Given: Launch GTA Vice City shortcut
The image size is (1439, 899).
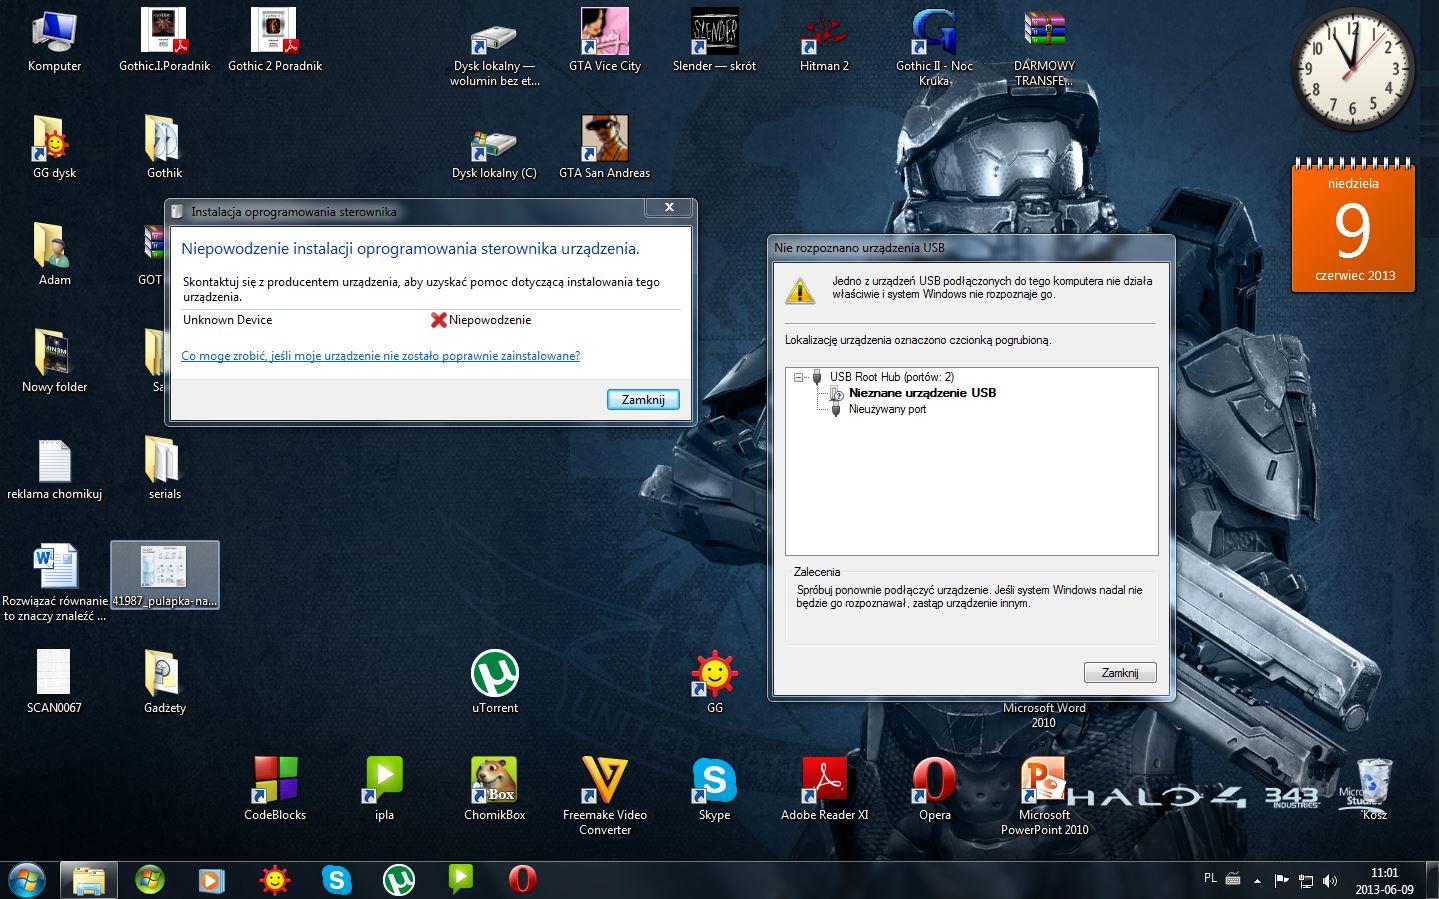Looking at the screenshot, I should point(604,40).
